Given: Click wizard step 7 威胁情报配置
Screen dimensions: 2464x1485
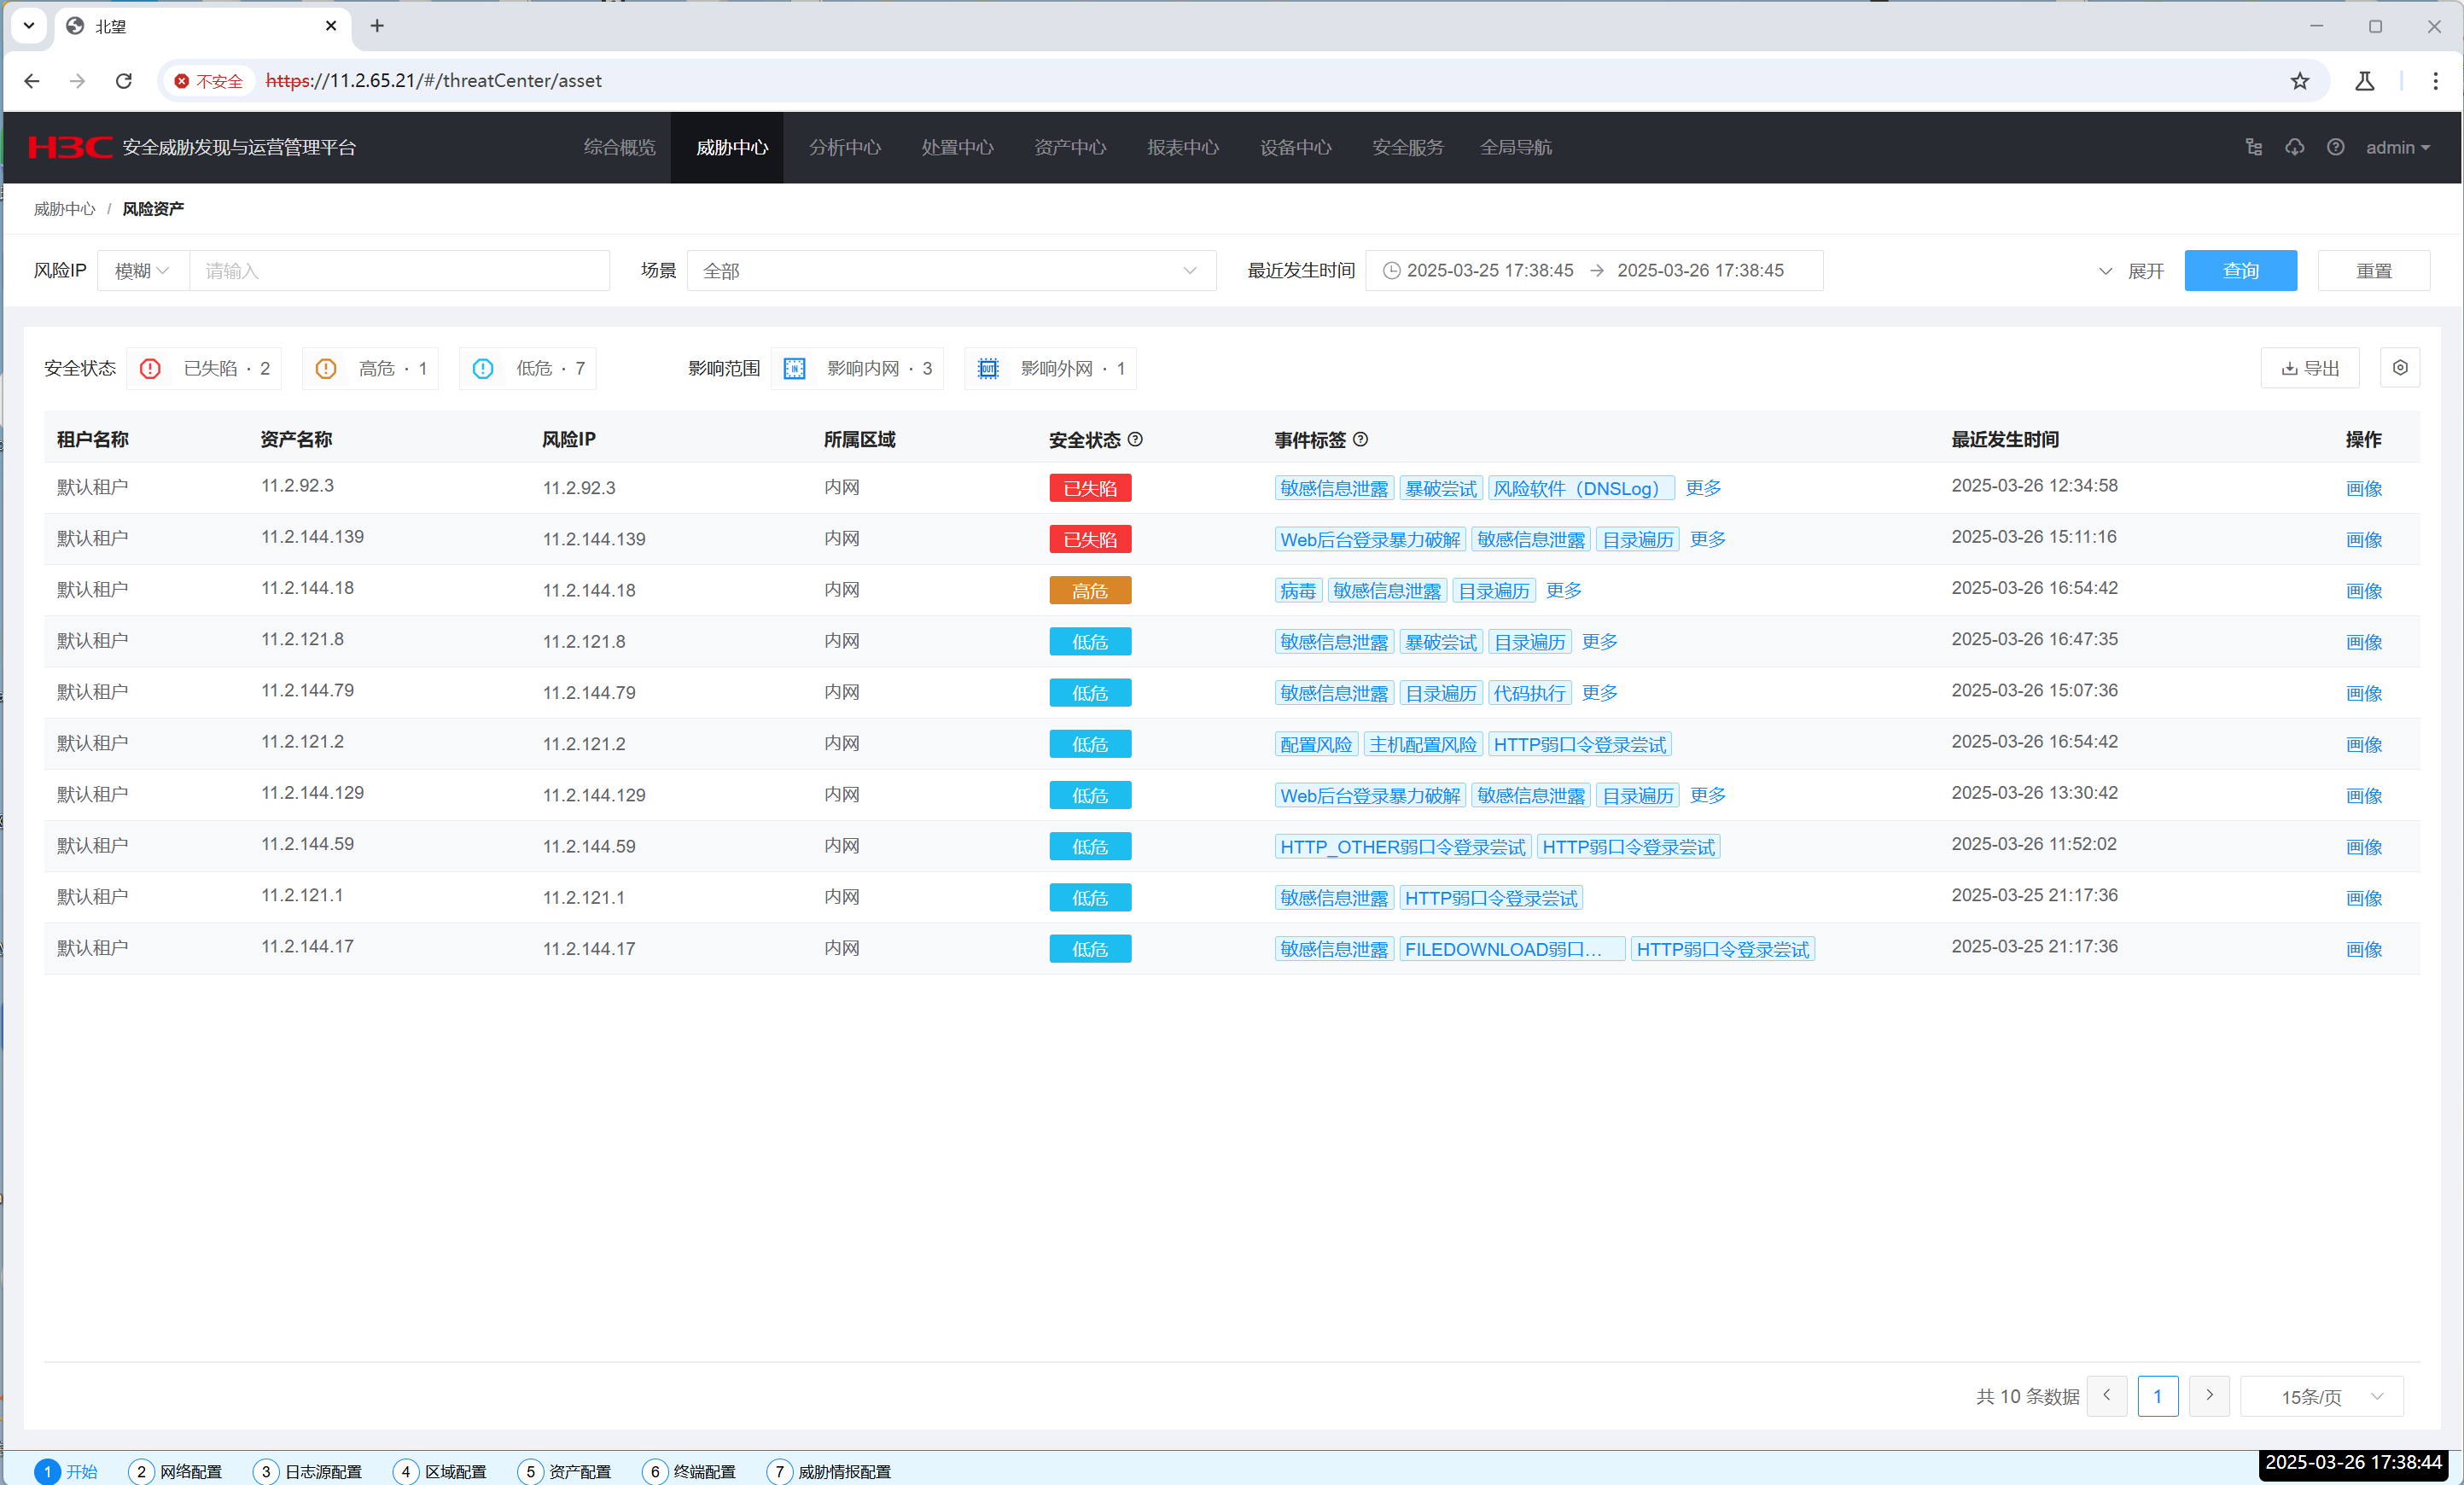Looking at the screenshot, I should click(x=829, y=1471).
